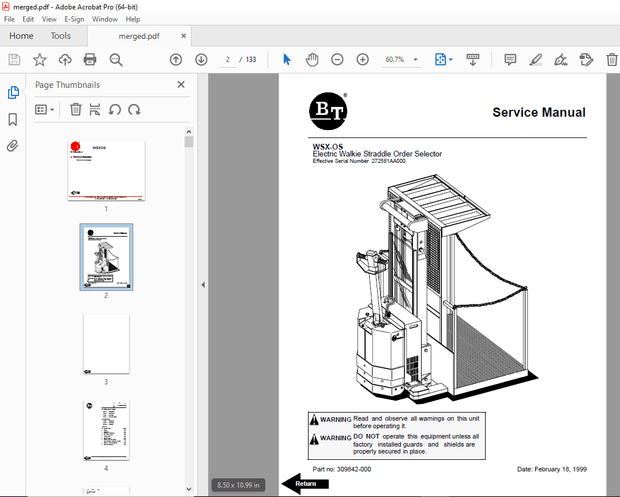
Task: Click the BT logo on the page
Action: tap(328, 111)
